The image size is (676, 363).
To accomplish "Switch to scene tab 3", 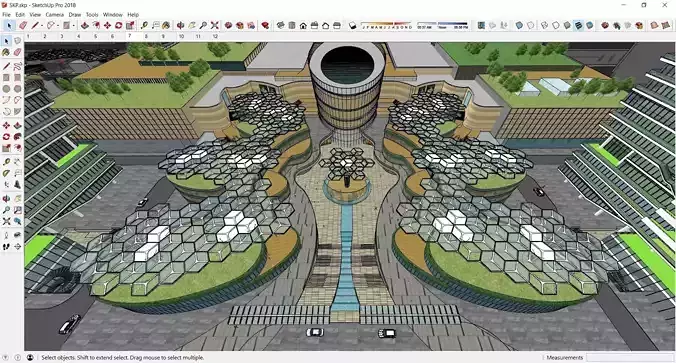I will pyautogui.click(x=62, y=37).
